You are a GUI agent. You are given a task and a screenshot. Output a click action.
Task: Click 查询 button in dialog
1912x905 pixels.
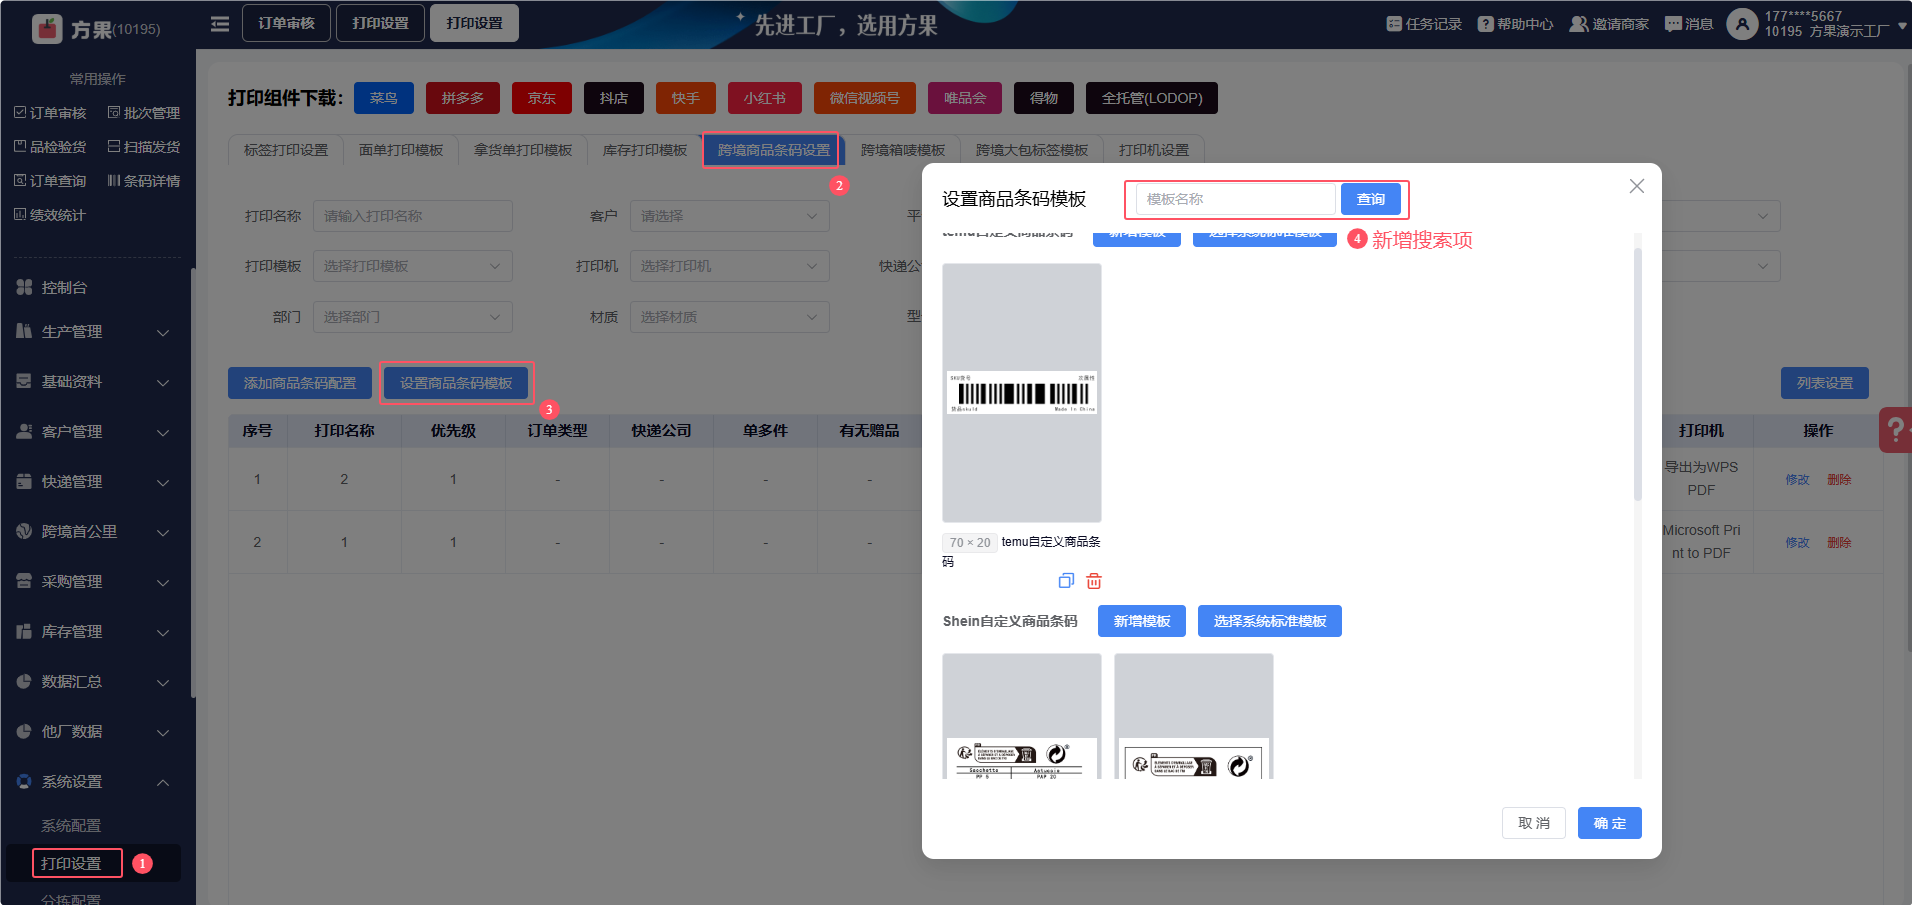pos(1370,199)
